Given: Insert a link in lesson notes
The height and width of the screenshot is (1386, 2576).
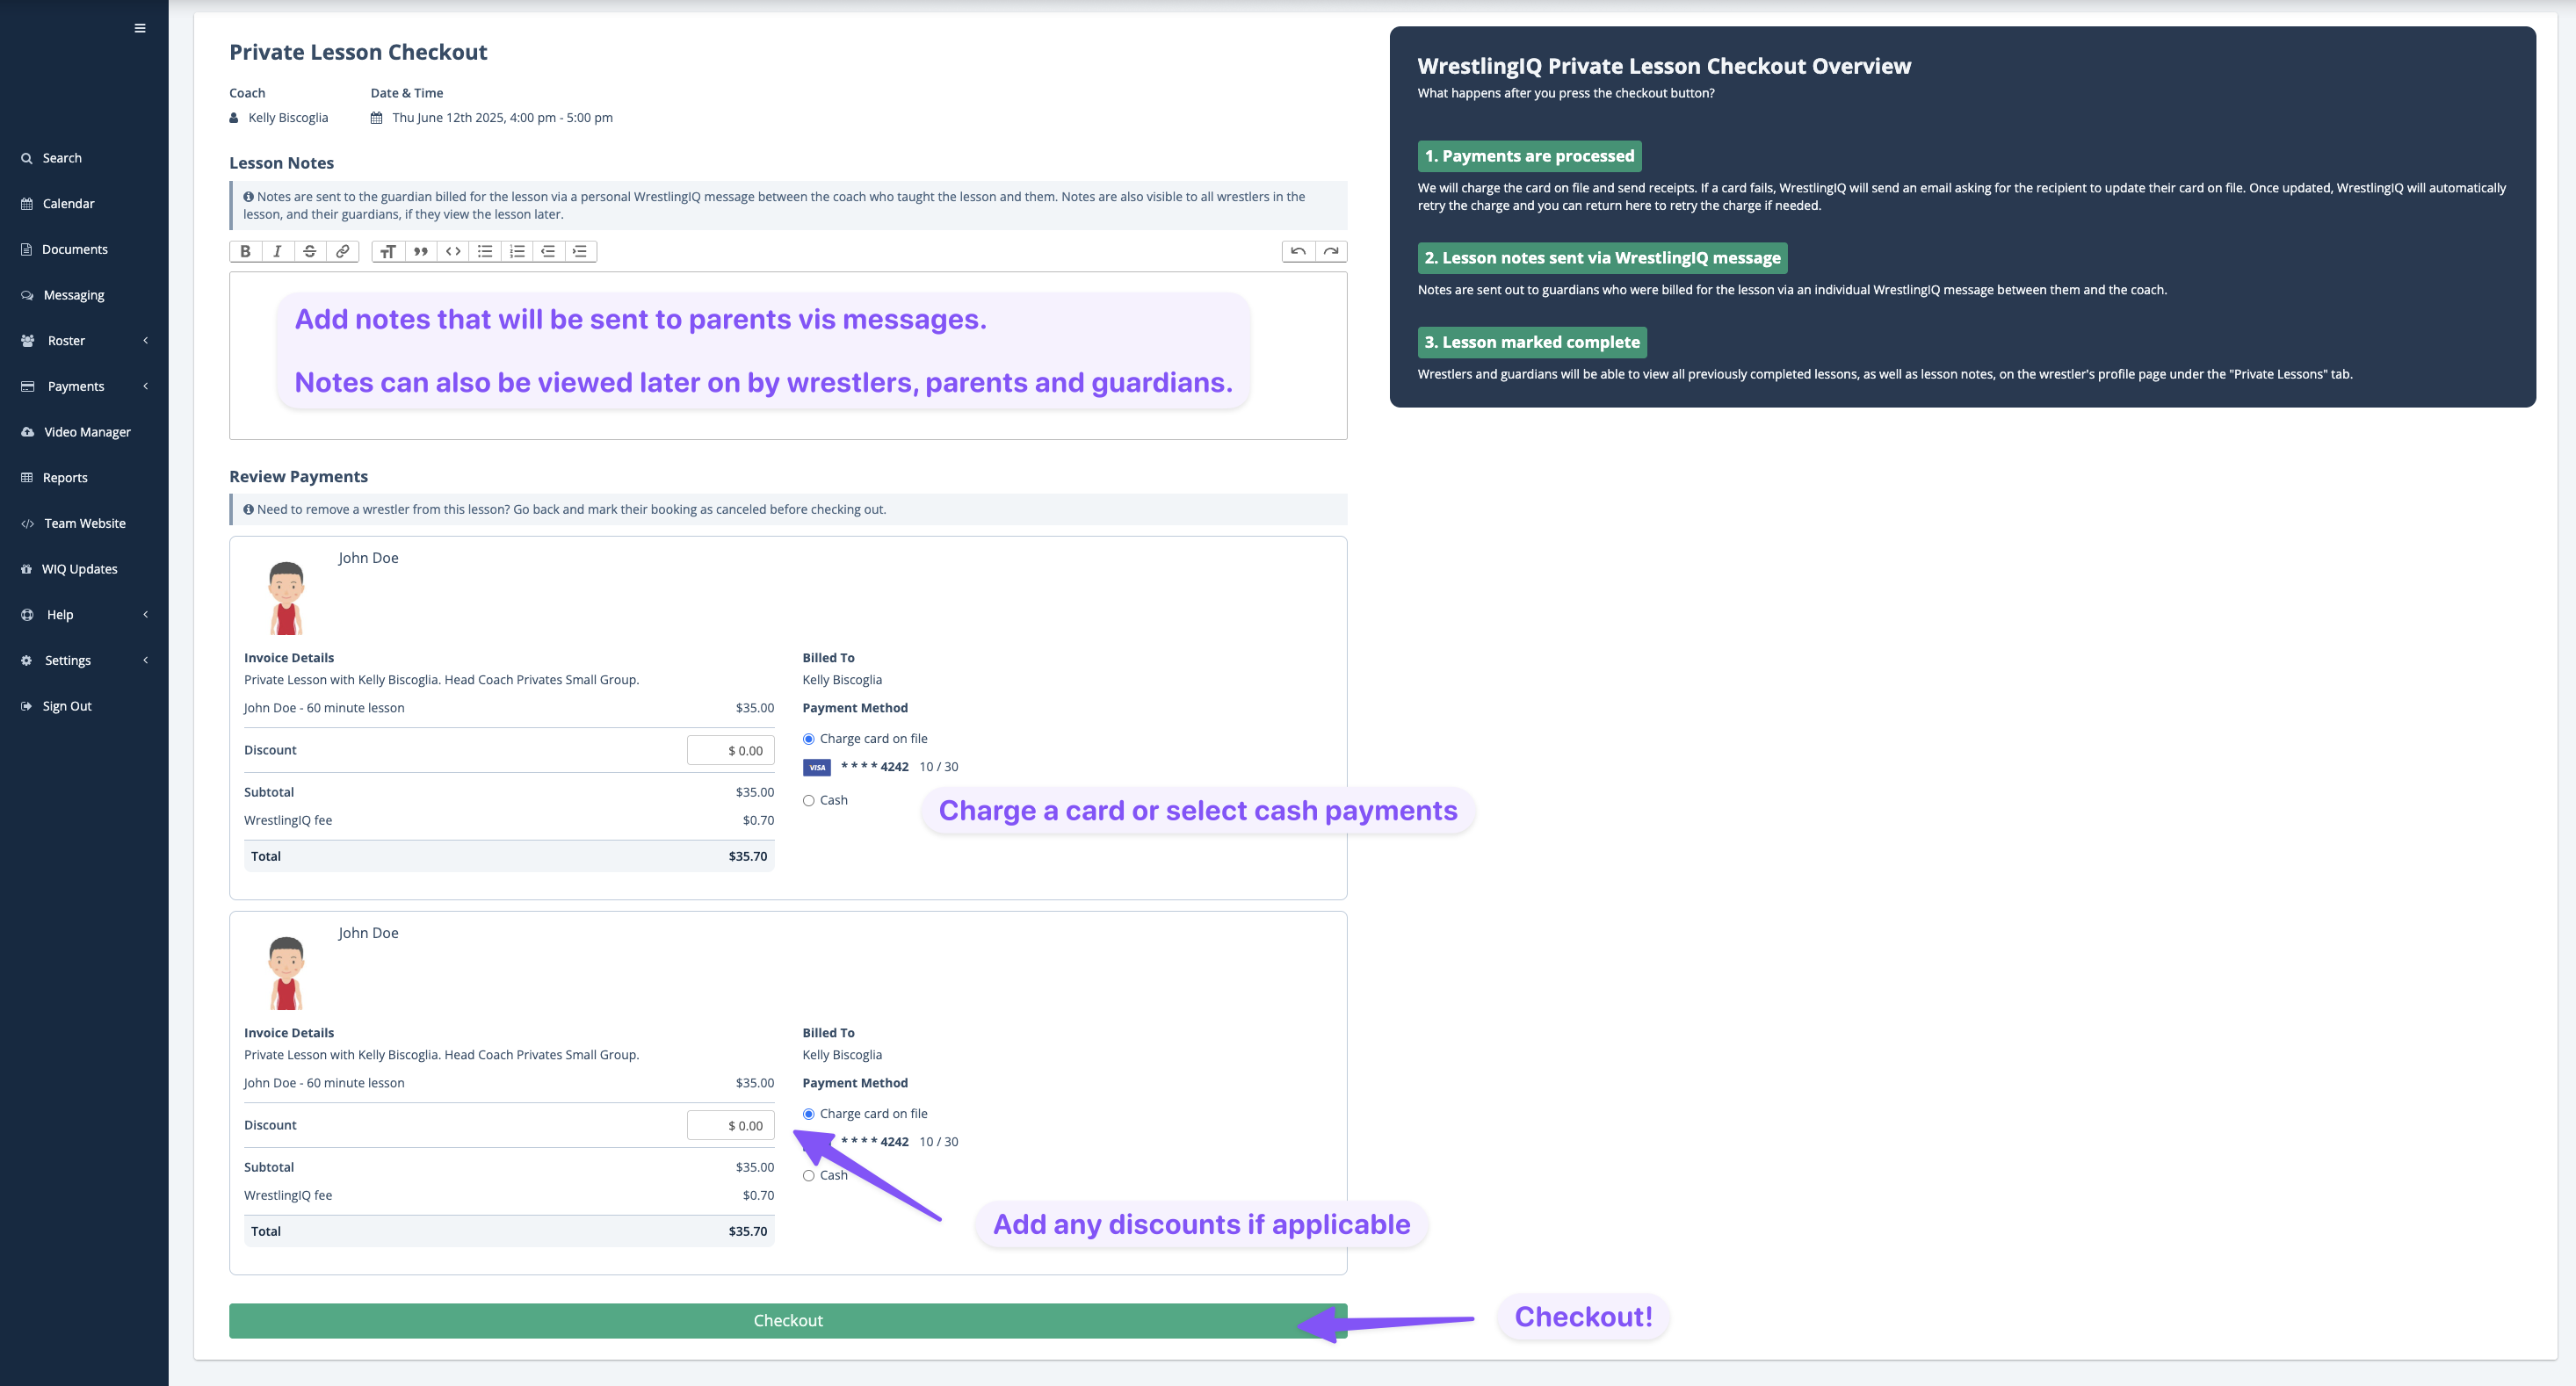Looking at the screenshot, I should 342,251.
